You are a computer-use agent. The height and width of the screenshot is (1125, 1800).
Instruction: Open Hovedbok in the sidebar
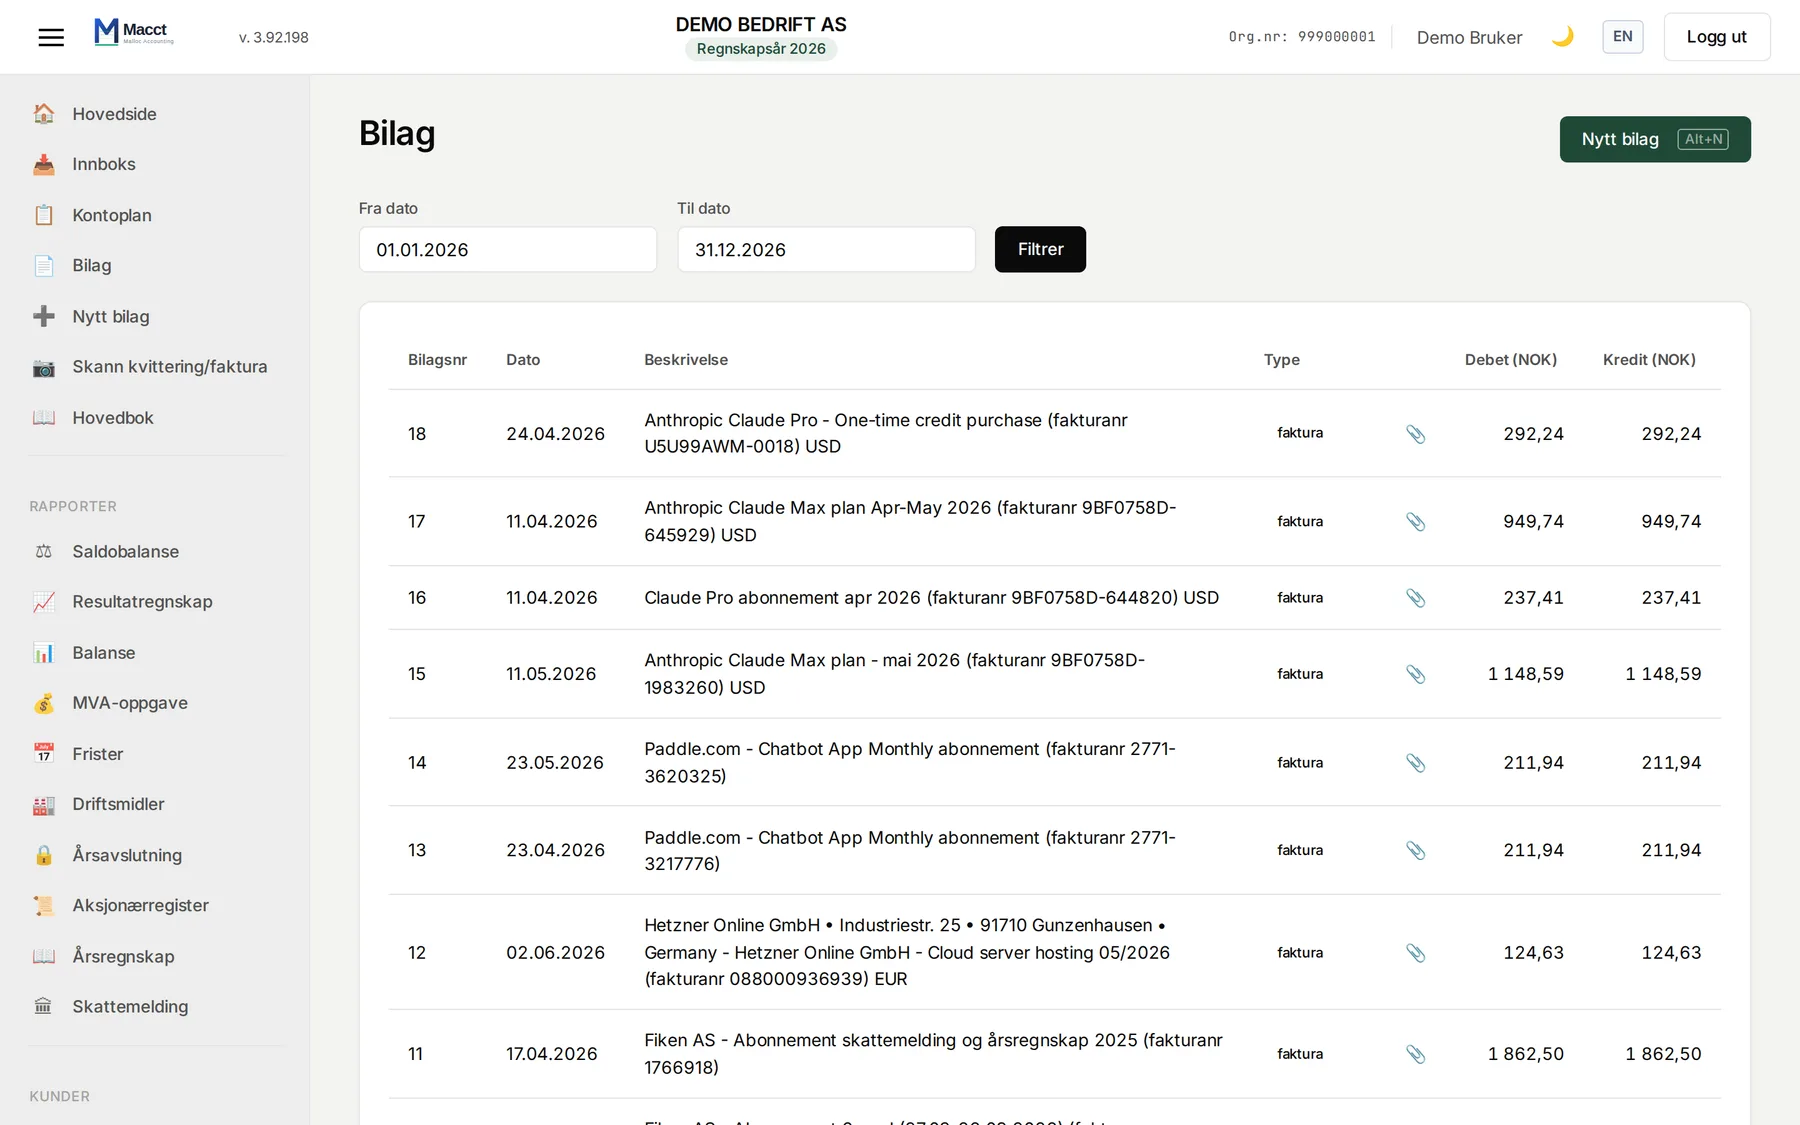[x=113, y=417]
